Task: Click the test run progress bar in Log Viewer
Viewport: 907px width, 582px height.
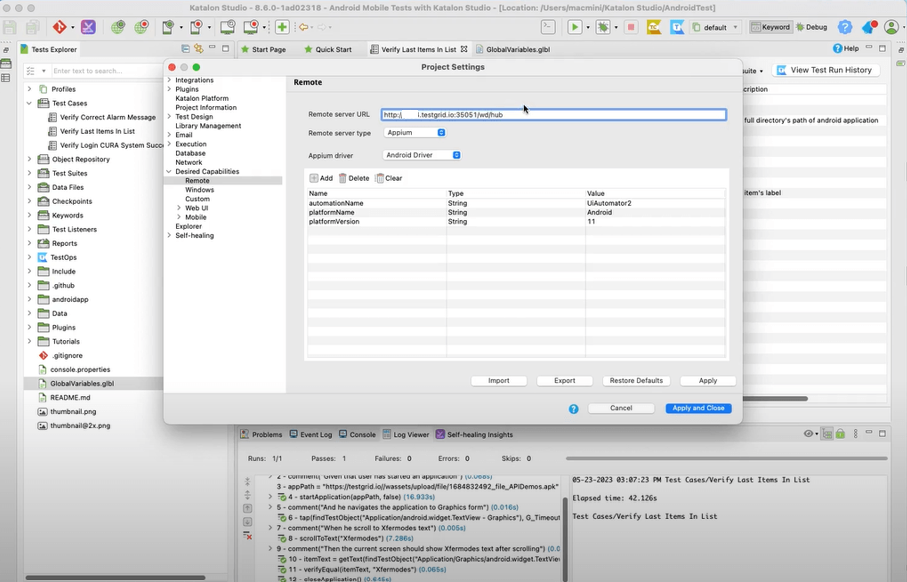Action: point(727,458)
